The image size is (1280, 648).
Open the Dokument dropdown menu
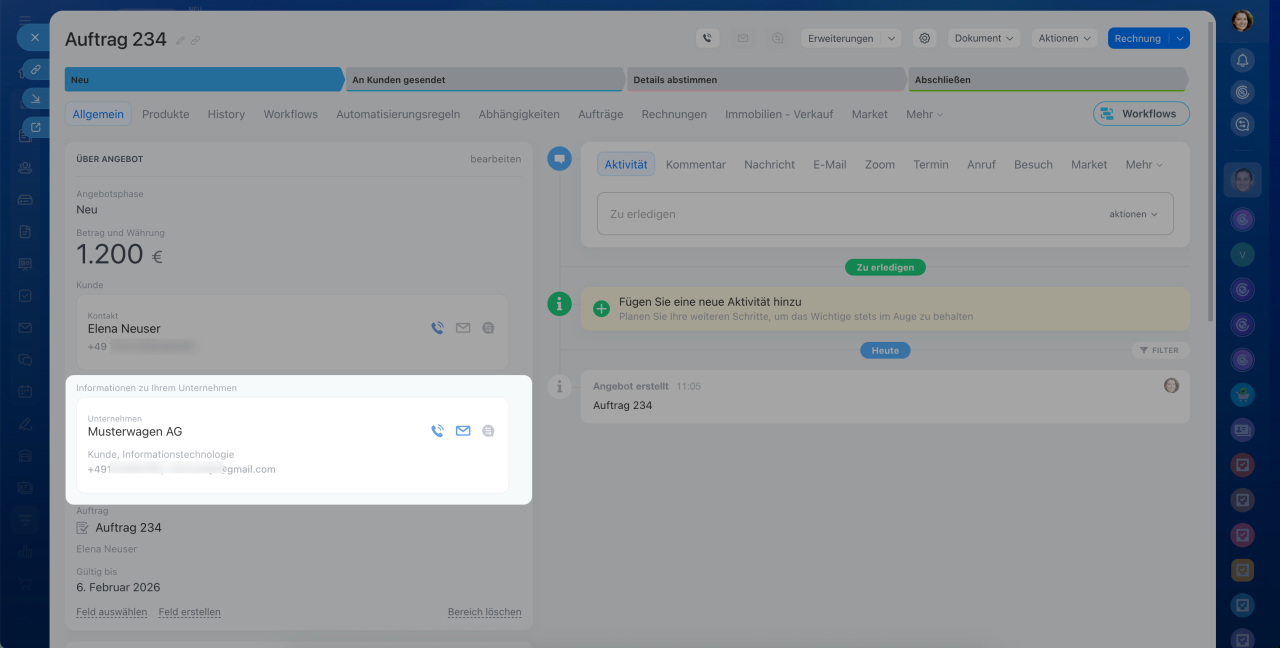point(984,38)
